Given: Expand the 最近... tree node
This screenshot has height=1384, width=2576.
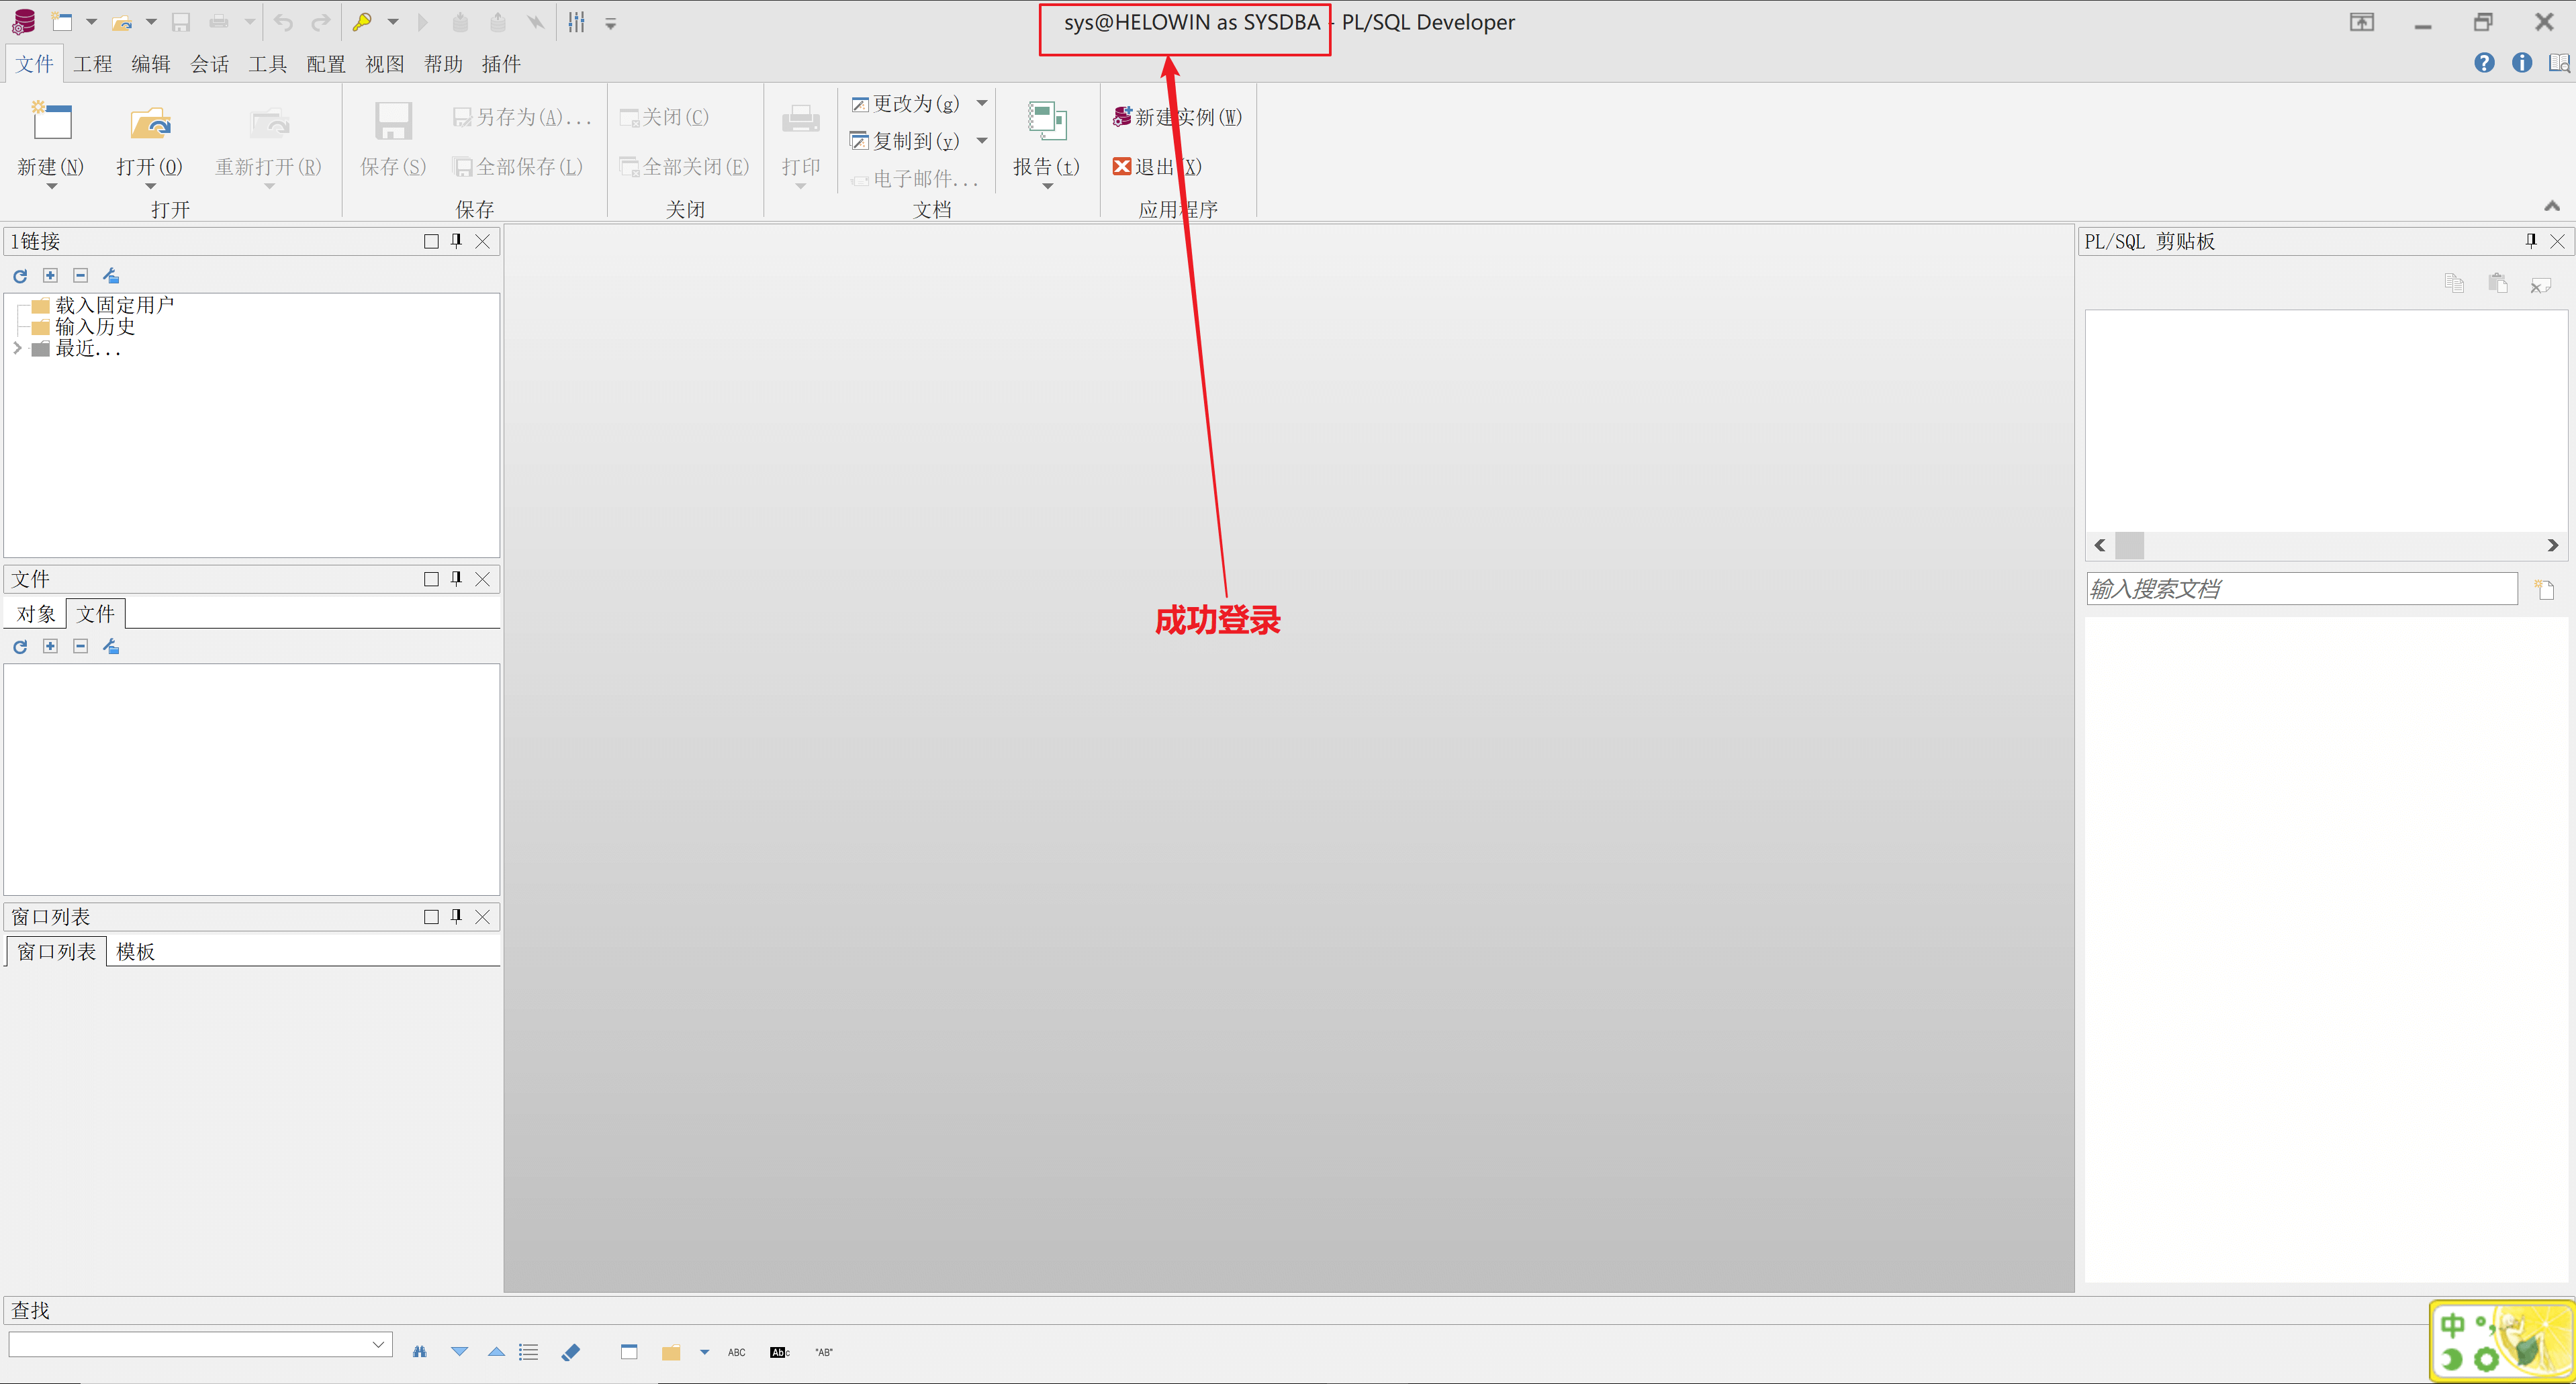Looking at the screenshot, I should 17,348.
